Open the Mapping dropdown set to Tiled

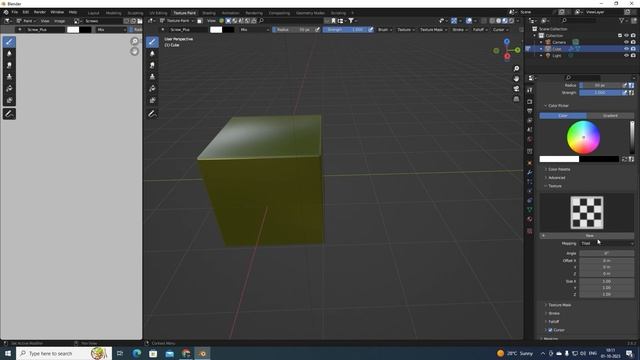(607, 243)
